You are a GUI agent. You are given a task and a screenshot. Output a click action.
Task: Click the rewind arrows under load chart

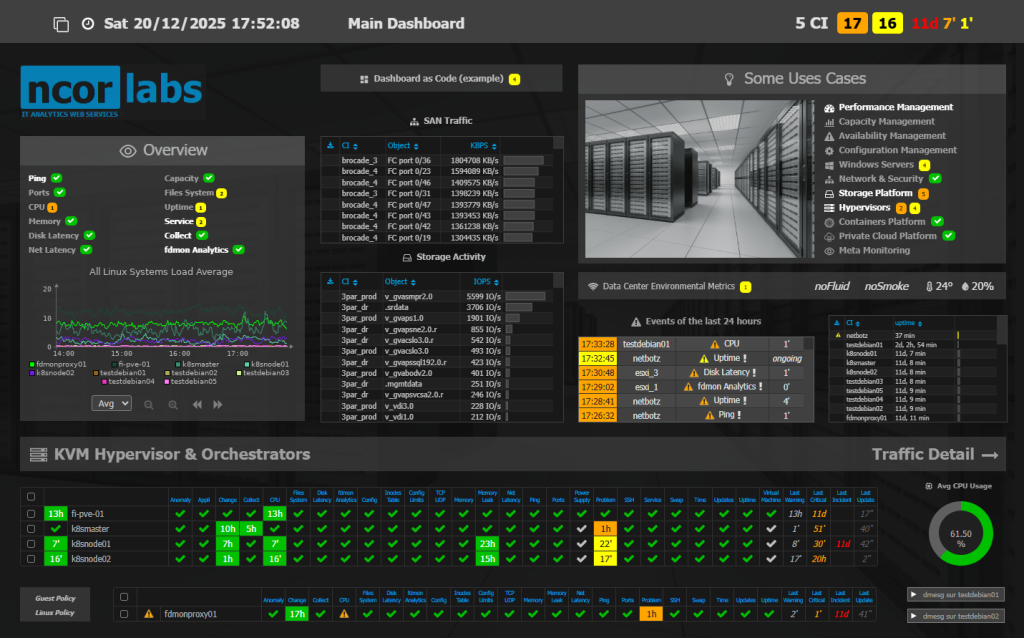coord(197,404)
